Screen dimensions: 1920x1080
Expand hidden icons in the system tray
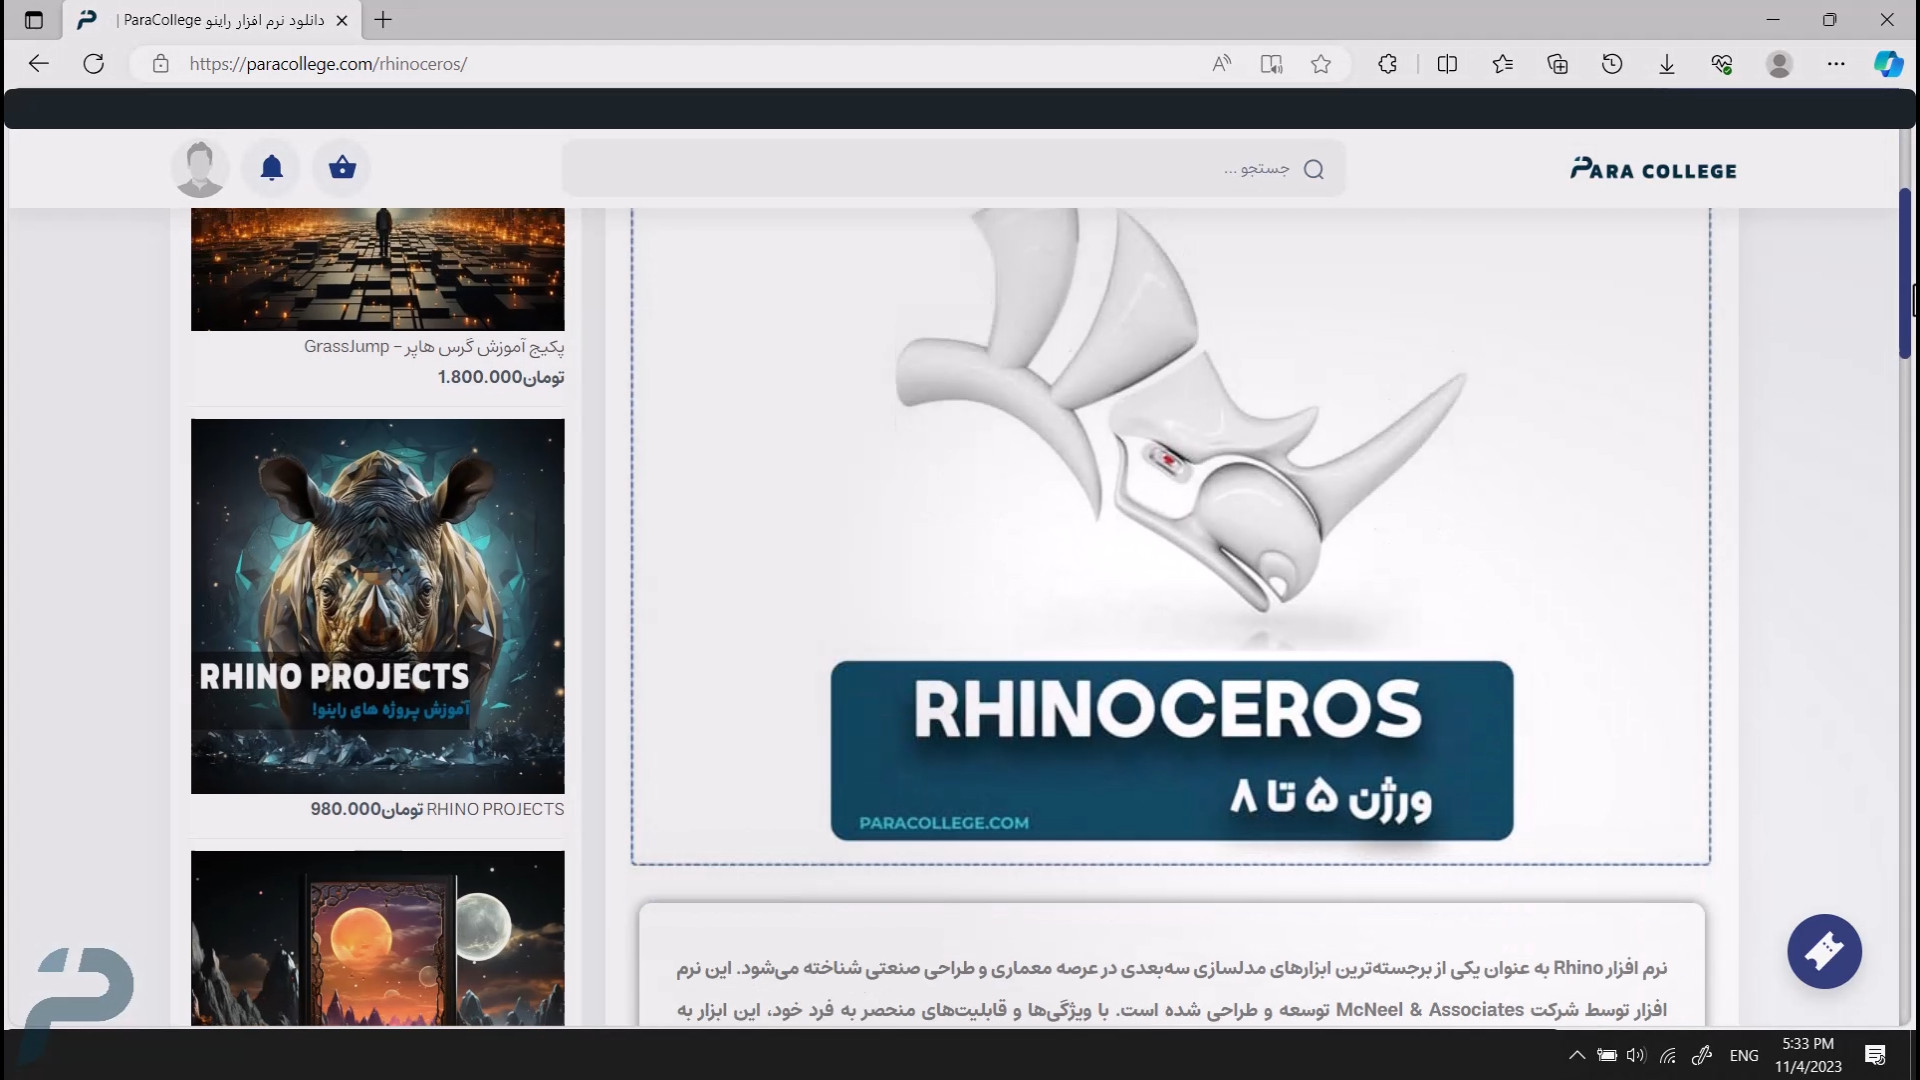pyautogui.click(x=1577, y=1054)
